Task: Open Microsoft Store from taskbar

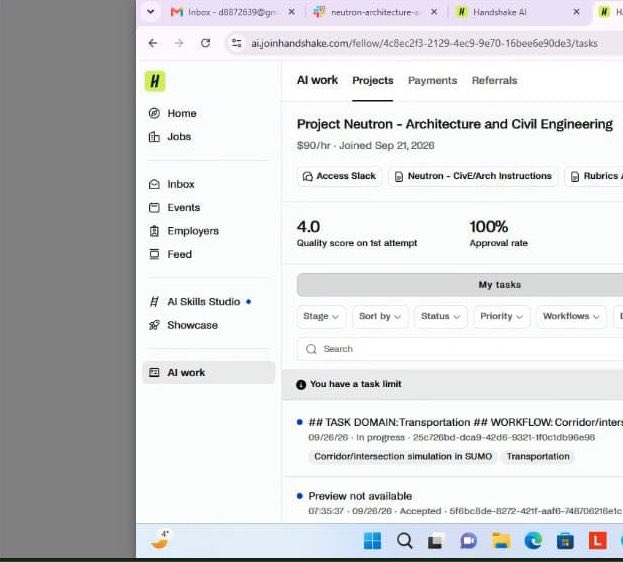Action: coord(565,541)
